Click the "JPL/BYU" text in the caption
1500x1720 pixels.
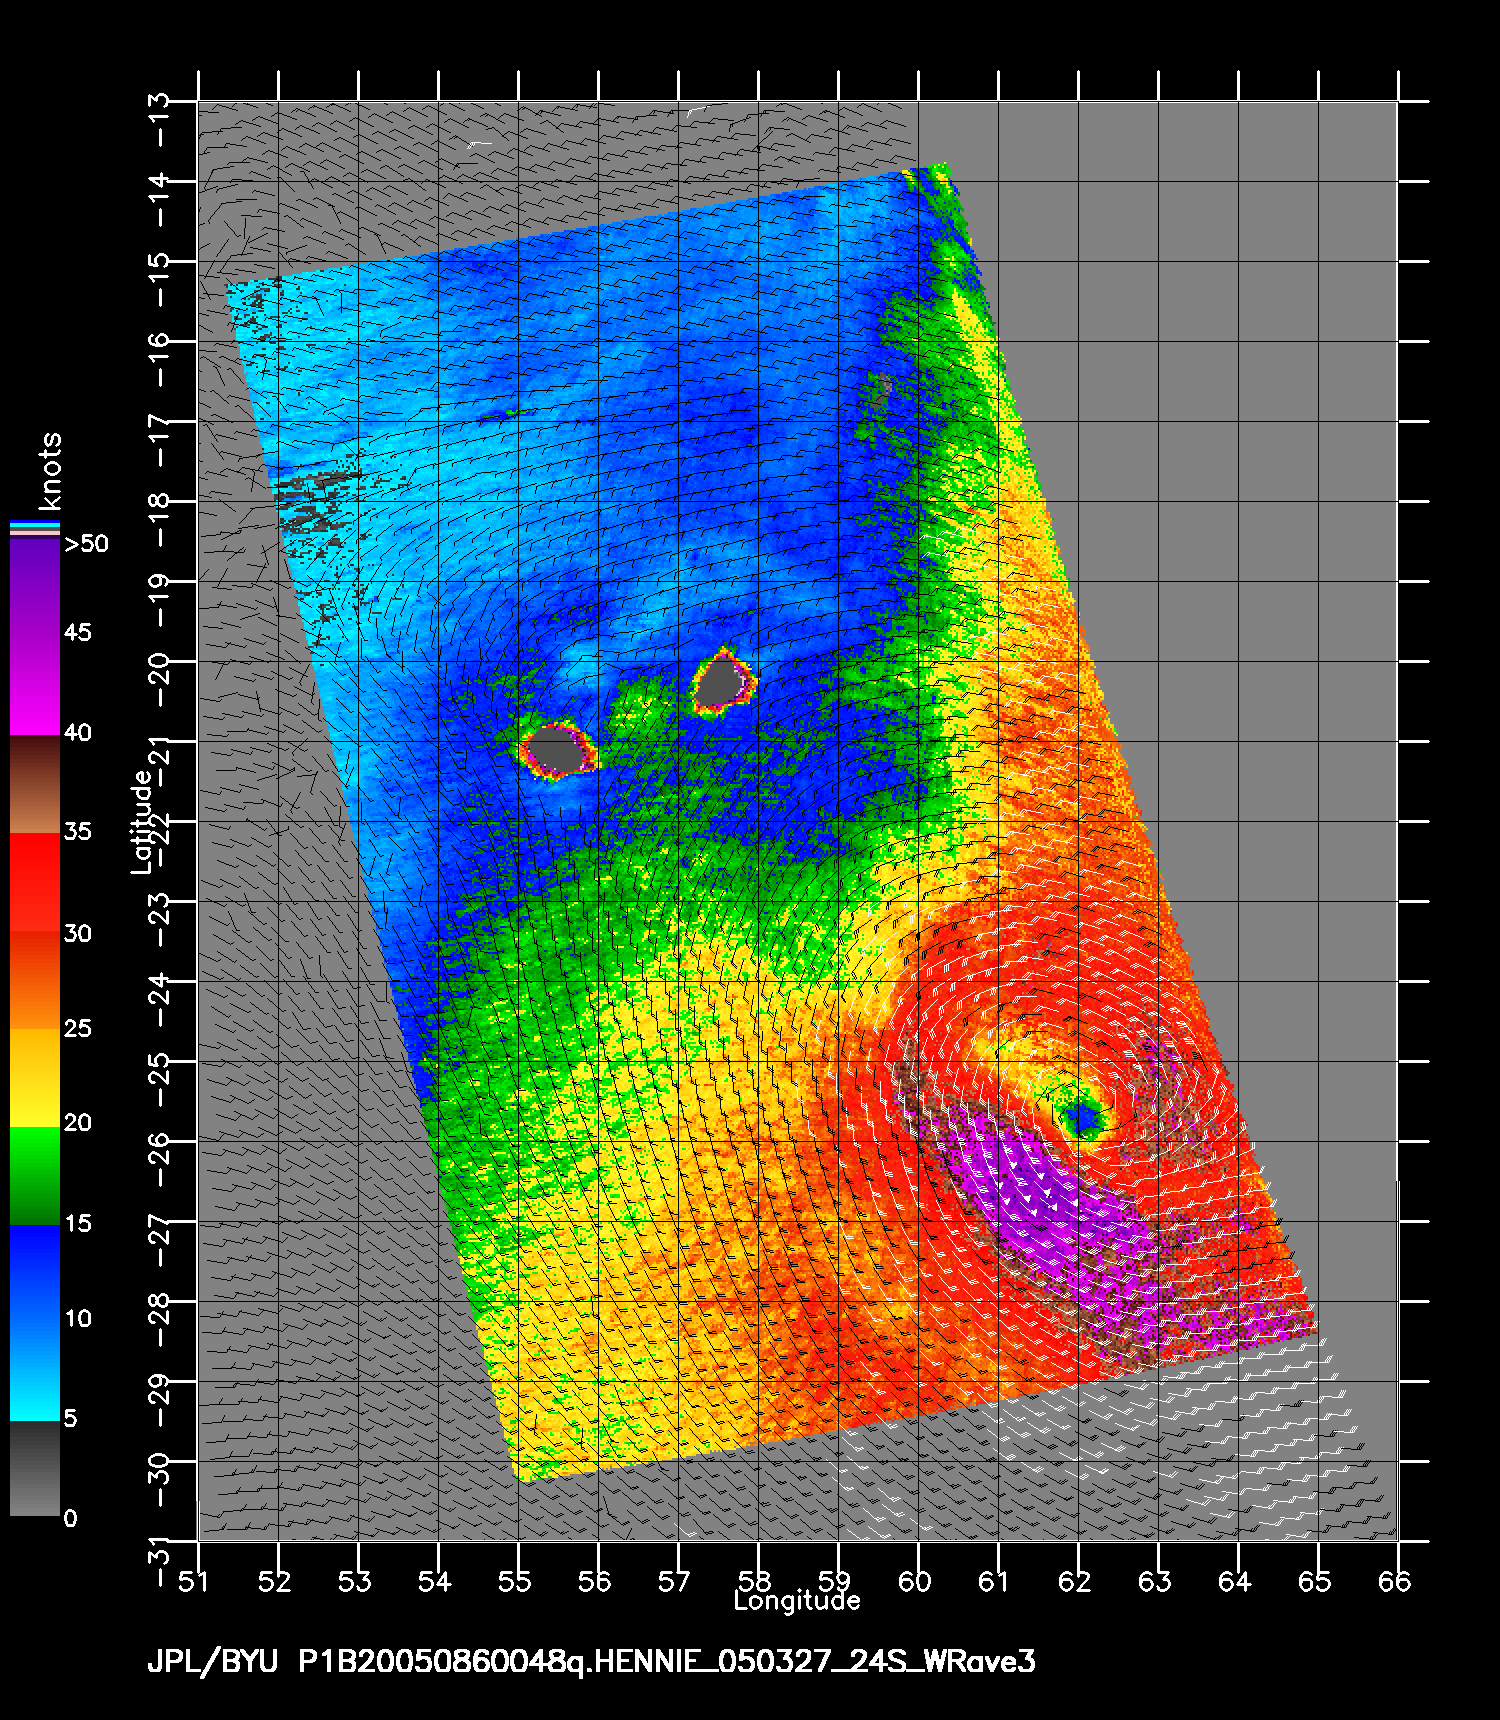(x=212, y=1662)
